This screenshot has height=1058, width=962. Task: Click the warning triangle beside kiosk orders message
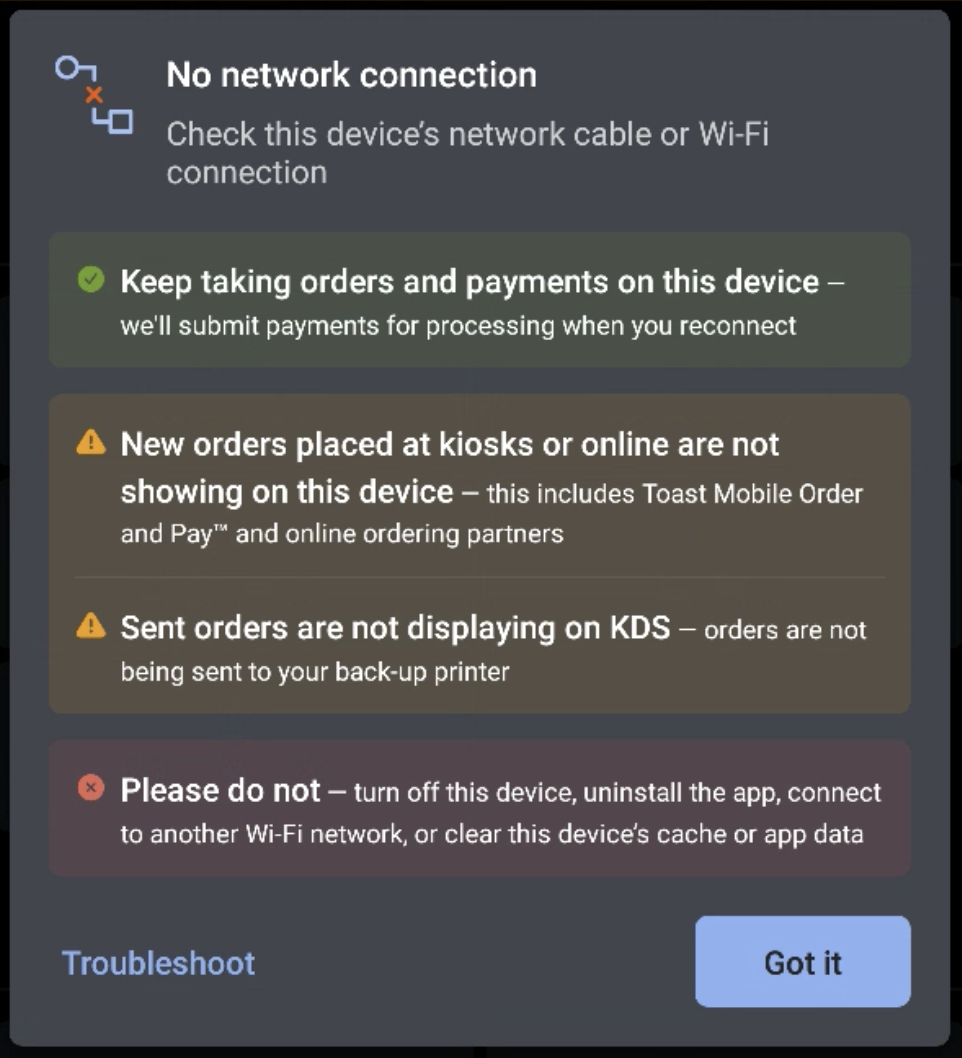click(90, 443)
